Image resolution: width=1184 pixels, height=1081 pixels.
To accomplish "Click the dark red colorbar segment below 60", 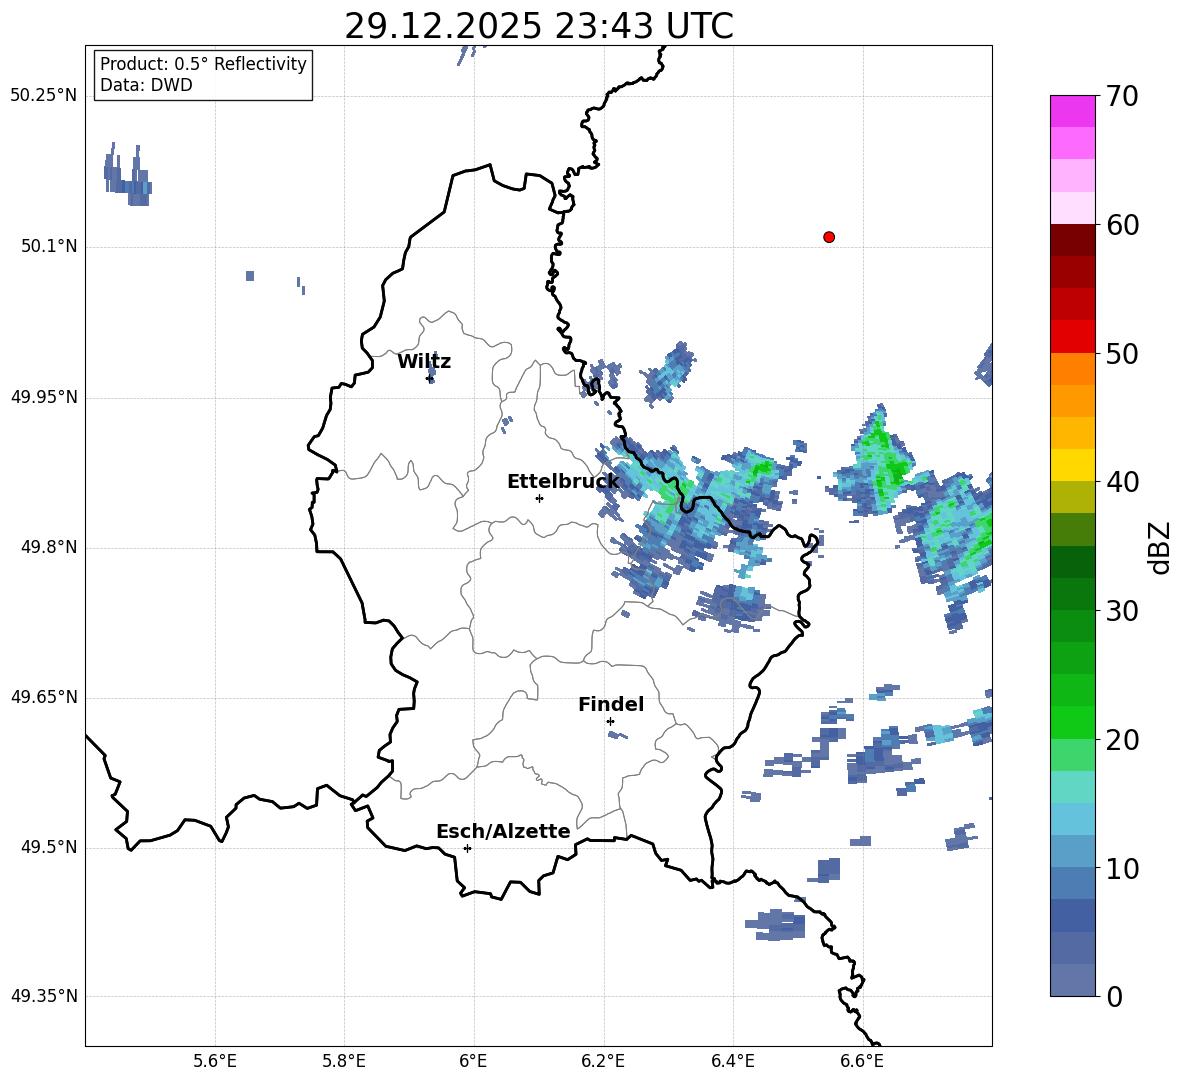I will click(x=1072, y=240).
